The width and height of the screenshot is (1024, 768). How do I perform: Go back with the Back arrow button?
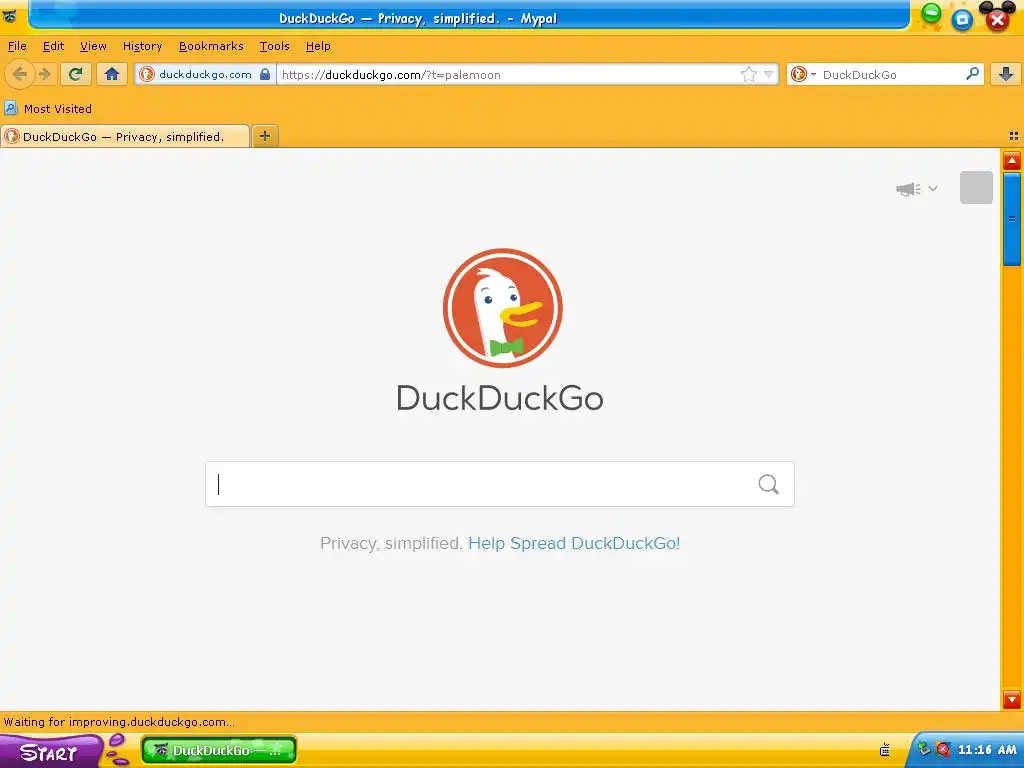[x=20, y=74]
